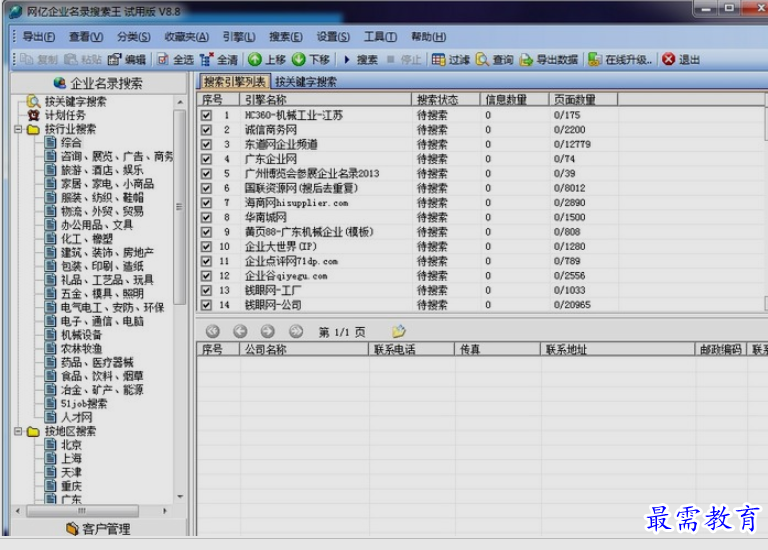Click the tree horizontal scroll-right arrow
This screenshot has width=768, height=550.
tap(165, 511)
